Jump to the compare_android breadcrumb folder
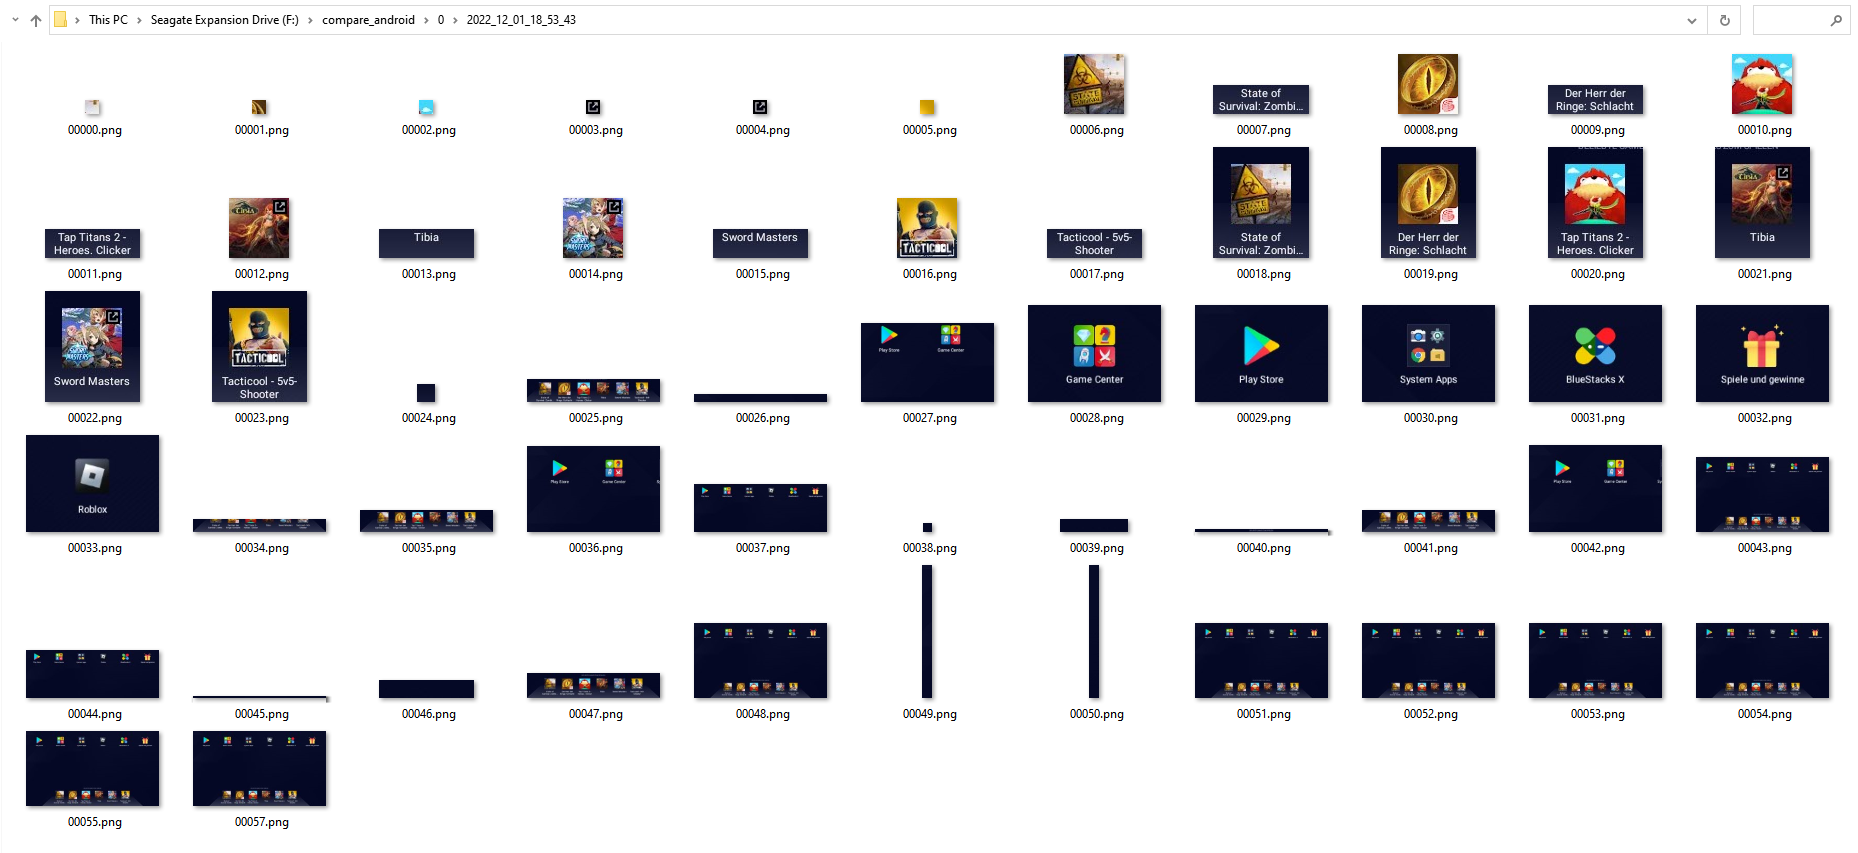Viewport: 1858px width, 853px height. (368, 20)
